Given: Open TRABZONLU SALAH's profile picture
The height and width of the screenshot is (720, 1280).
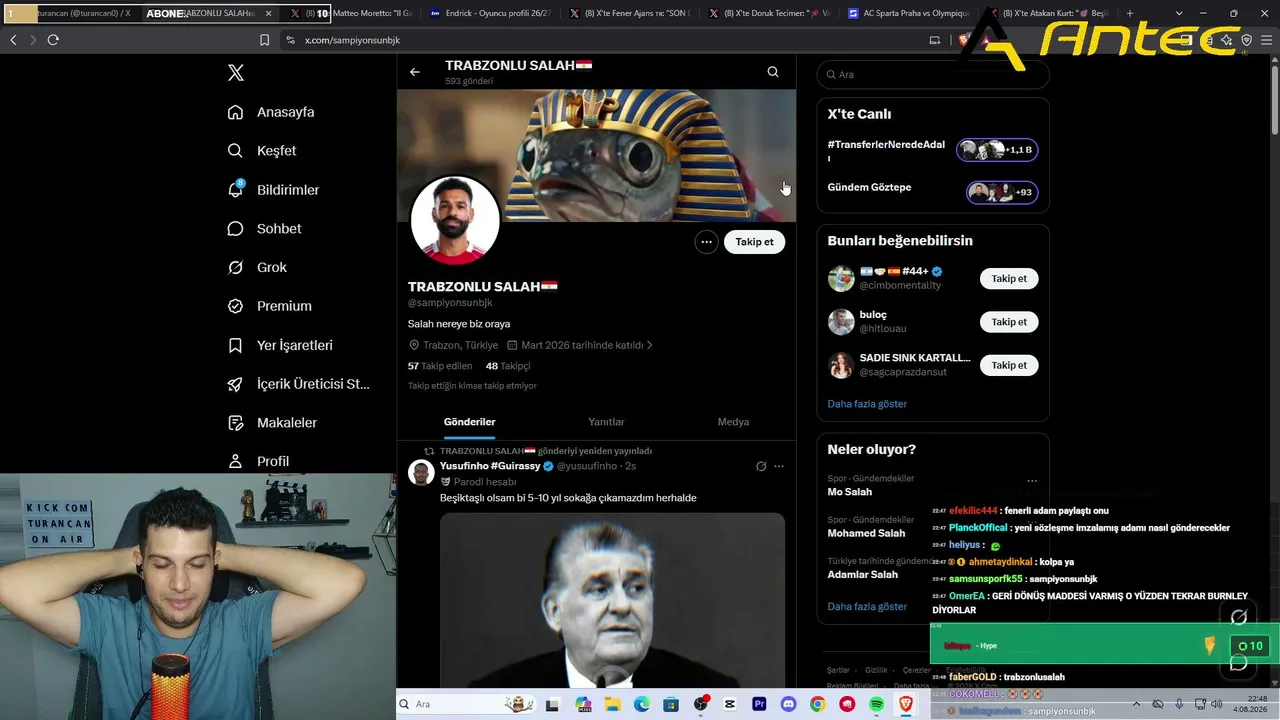Looking at the screenshot, I should [x=455, y=220].
